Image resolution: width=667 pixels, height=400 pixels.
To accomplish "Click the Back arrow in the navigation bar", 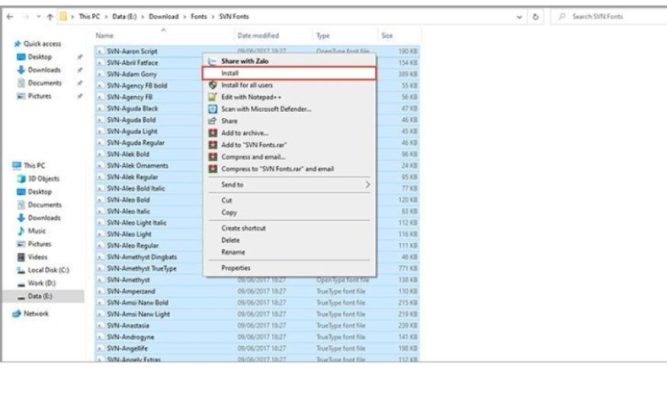I will click(8, 18).
